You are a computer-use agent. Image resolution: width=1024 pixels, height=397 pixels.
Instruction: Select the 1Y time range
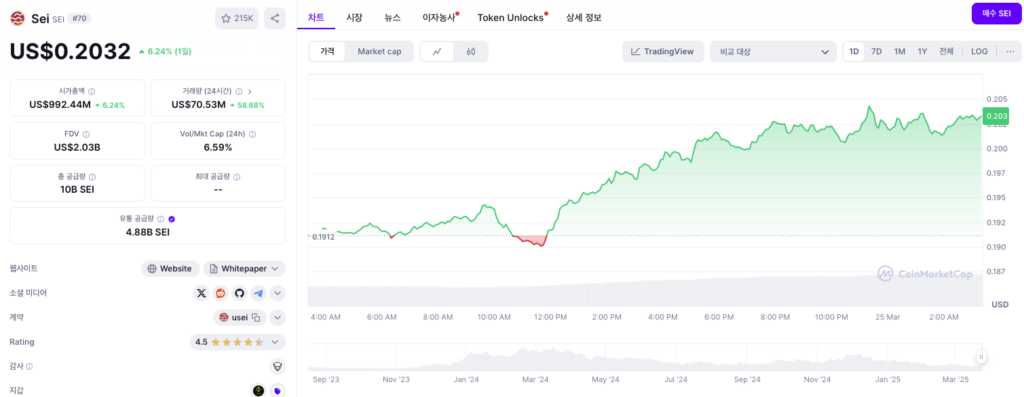click(x=922, y=52)
